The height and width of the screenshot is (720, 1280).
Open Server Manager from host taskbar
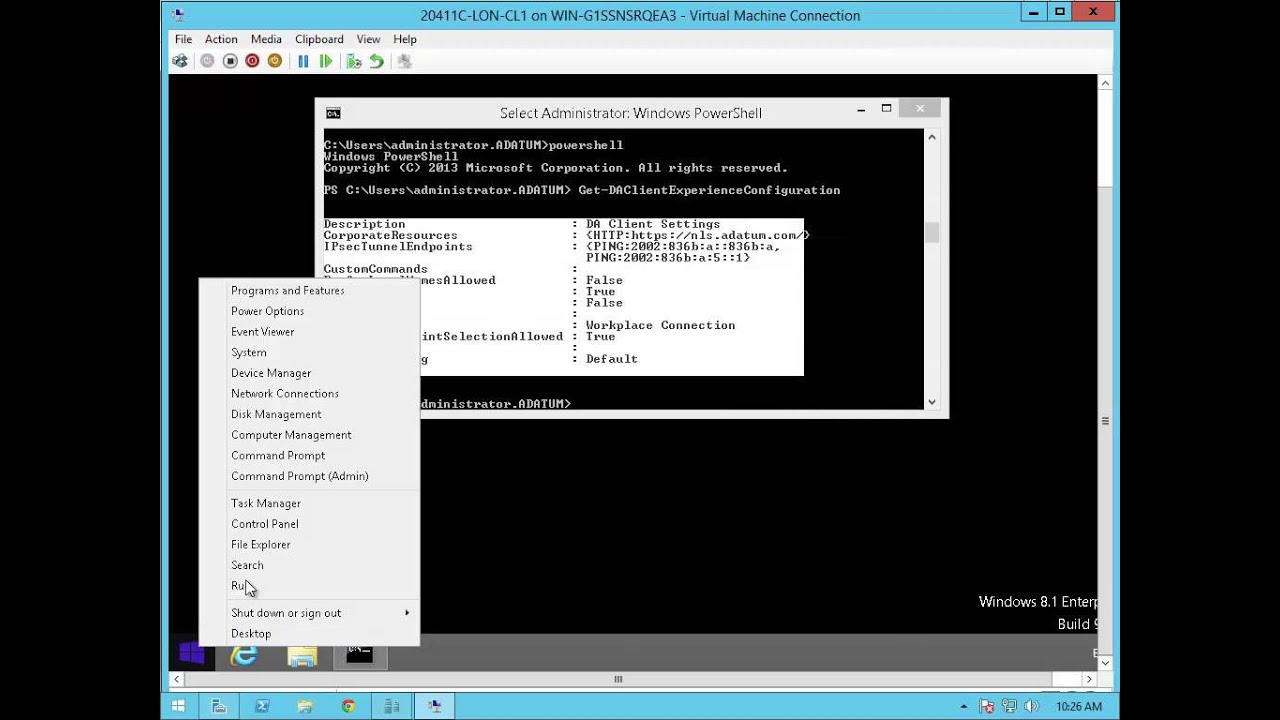coord(219,706)
